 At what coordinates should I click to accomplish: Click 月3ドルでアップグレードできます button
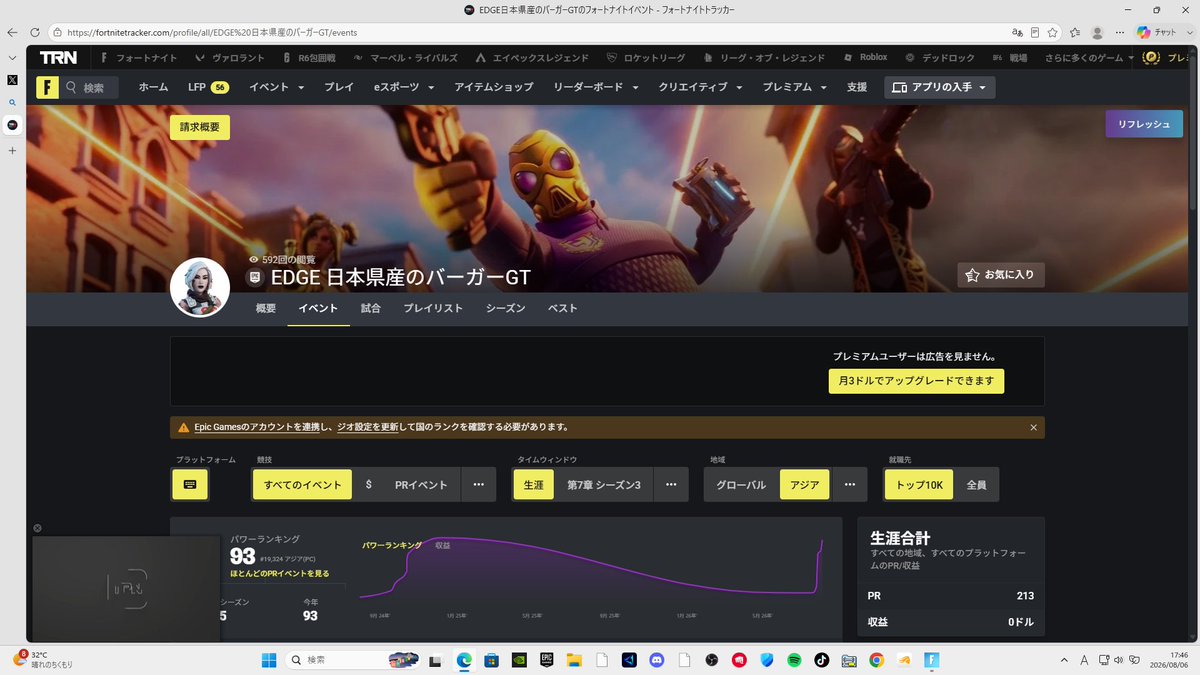[x=916, y=381]
